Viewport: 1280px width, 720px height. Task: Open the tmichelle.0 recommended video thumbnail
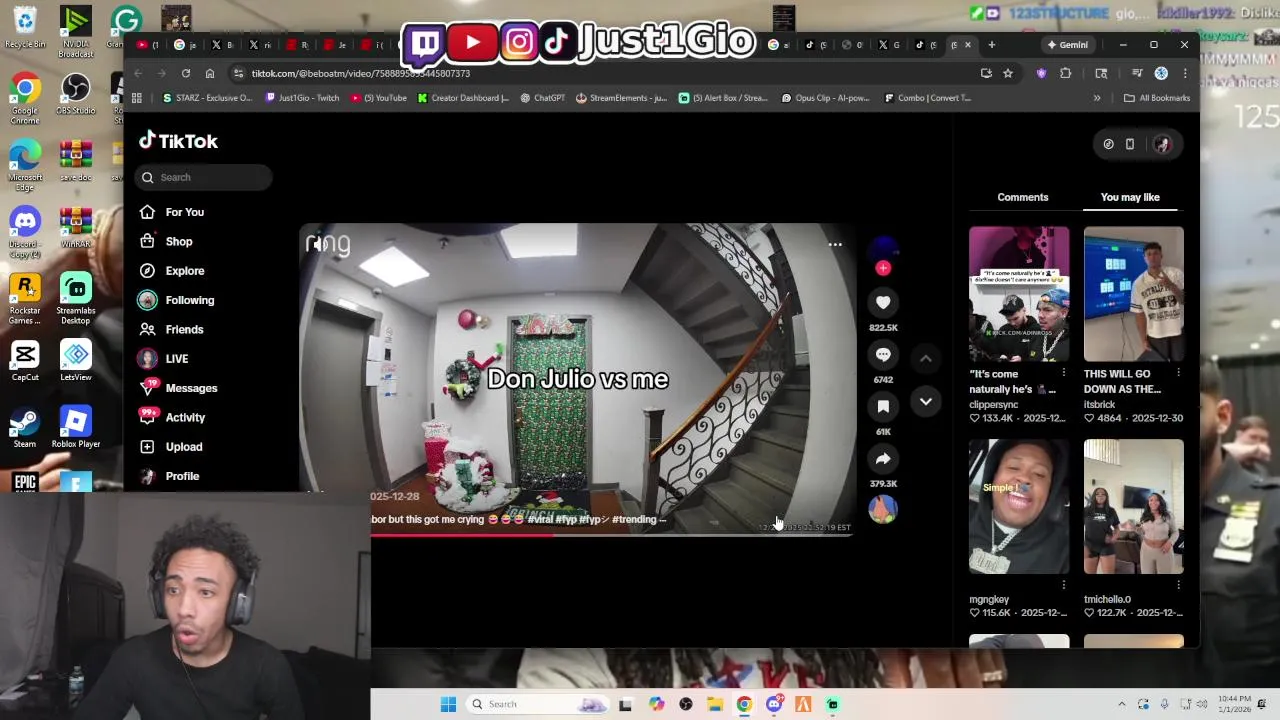[x=1134, y=507]
